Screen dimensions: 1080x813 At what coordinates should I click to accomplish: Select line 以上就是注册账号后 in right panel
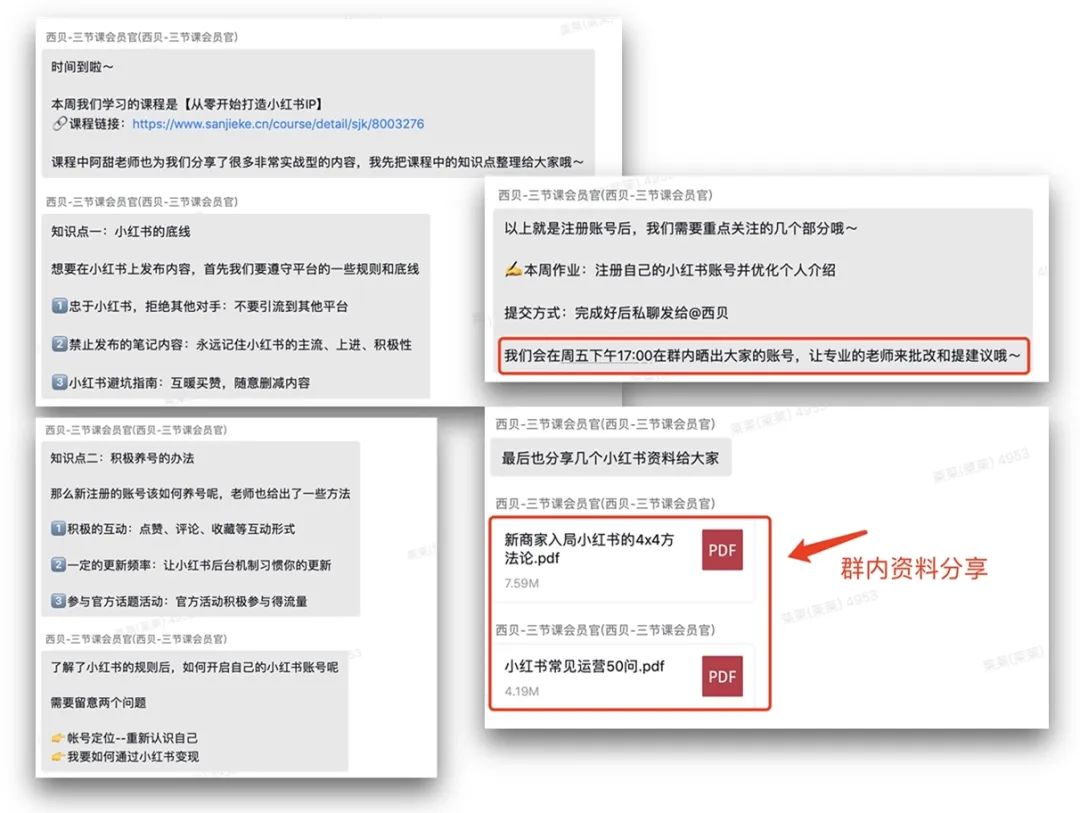coord(681,228)
